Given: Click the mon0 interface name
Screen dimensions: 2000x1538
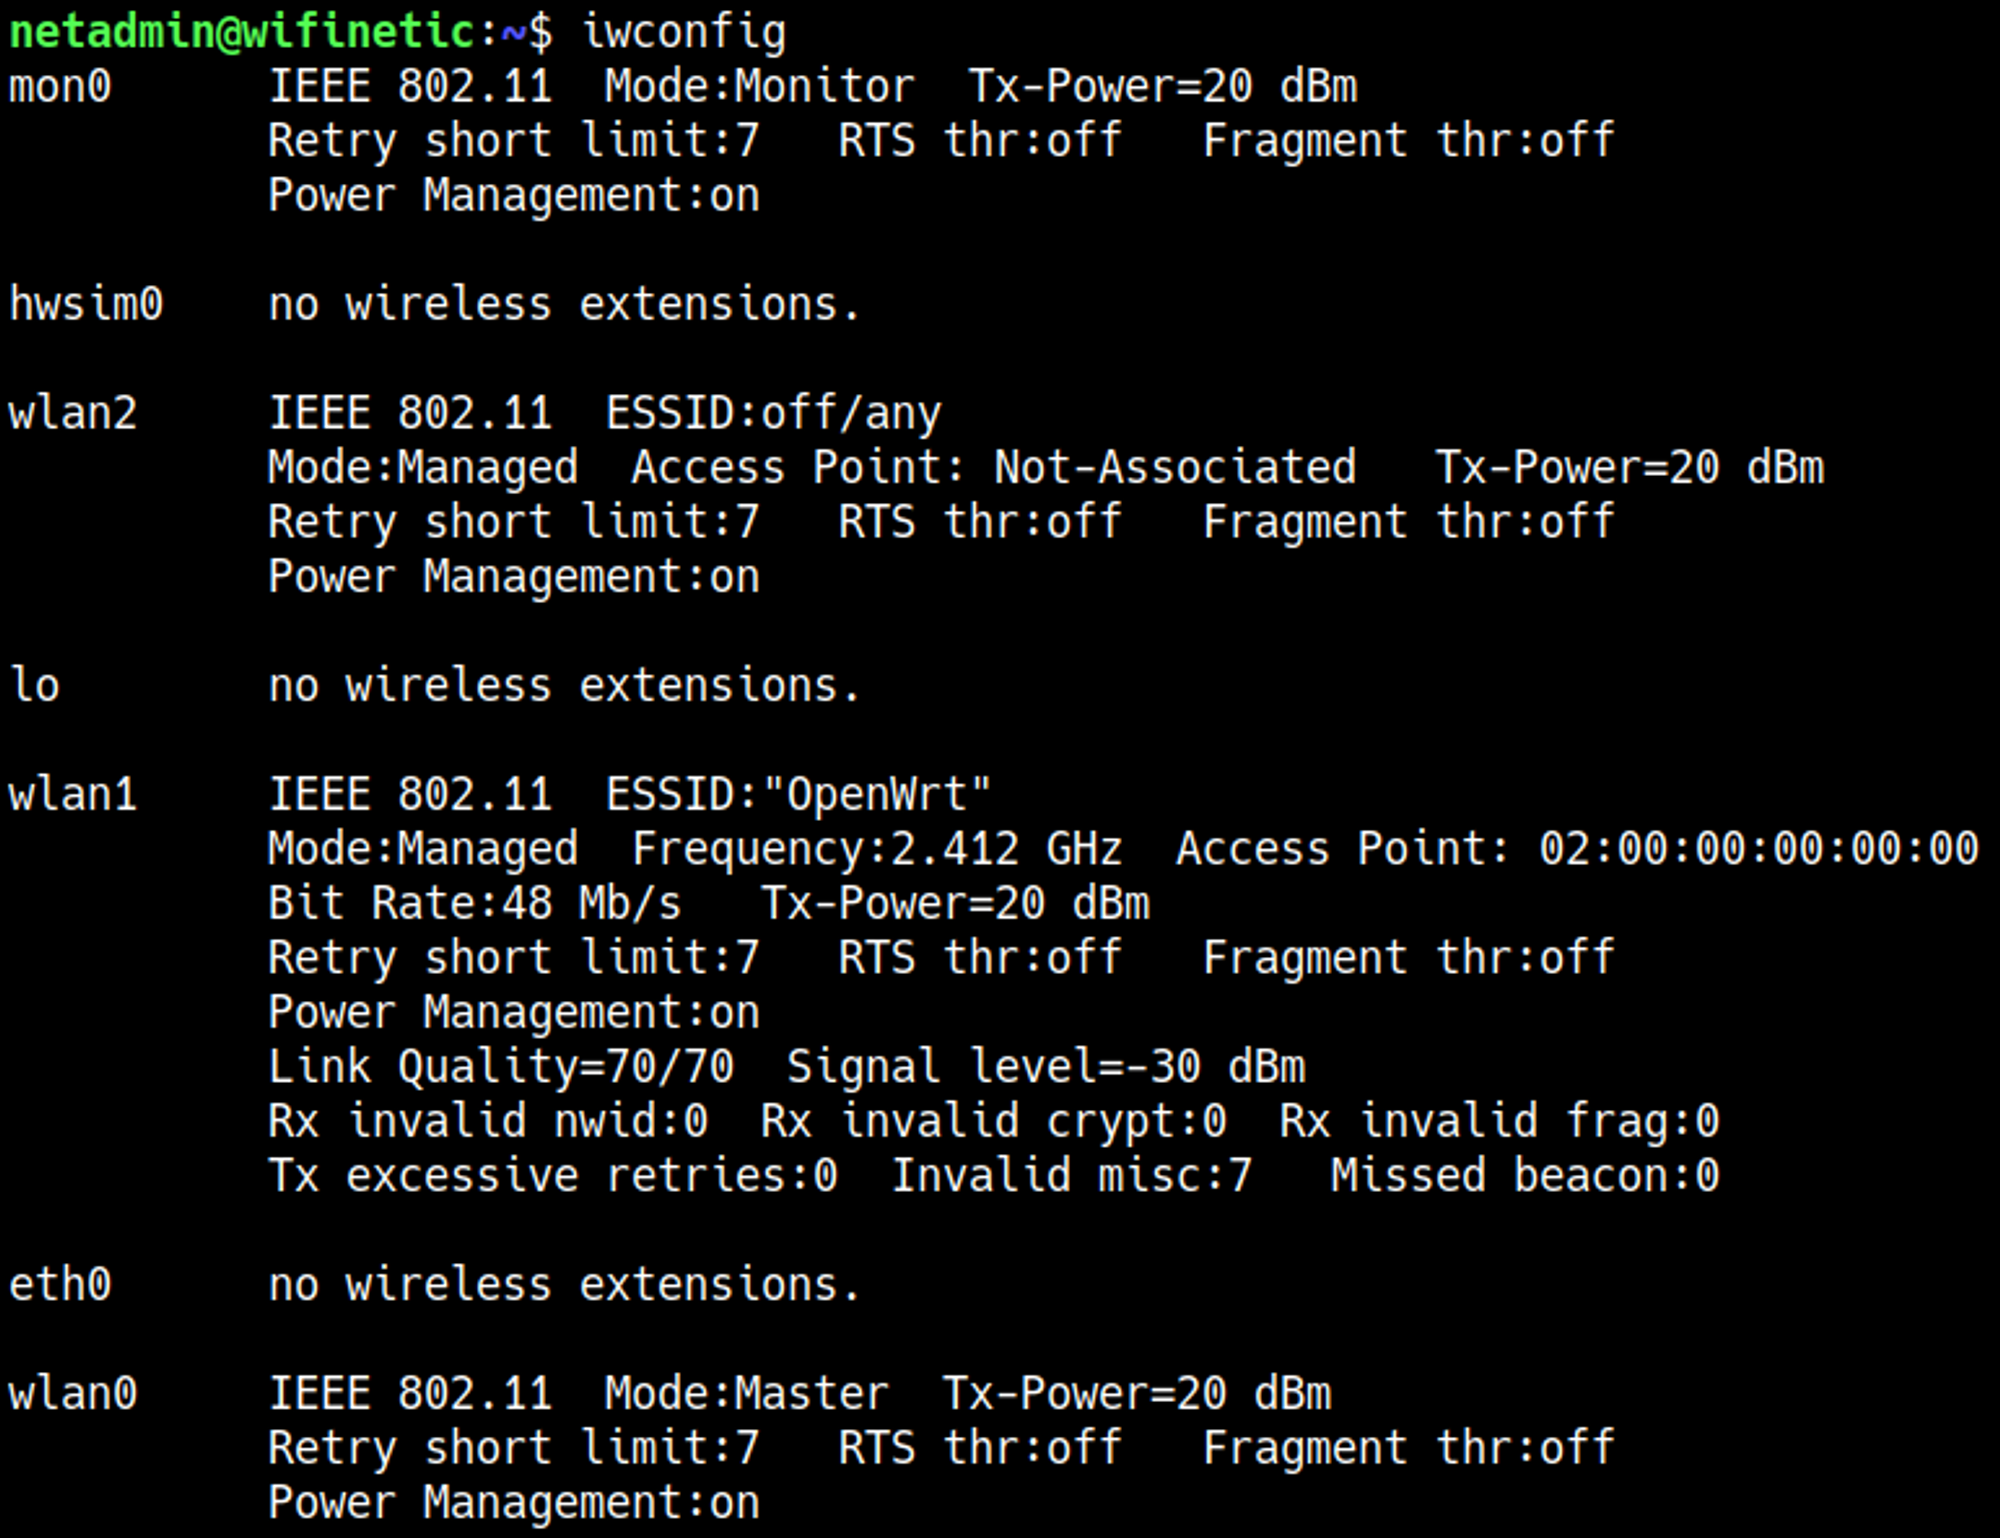Looking at the screenshot, I should point(59,87).
